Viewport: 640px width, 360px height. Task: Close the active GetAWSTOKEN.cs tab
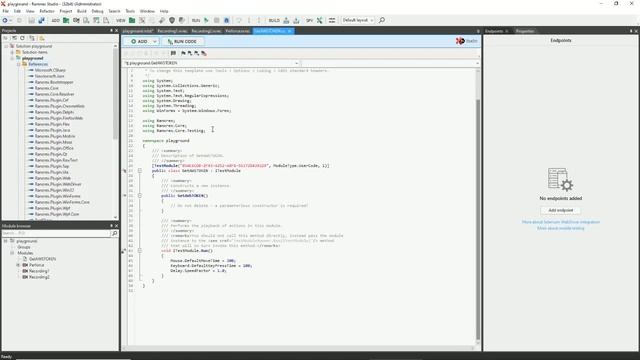(289, 31)
